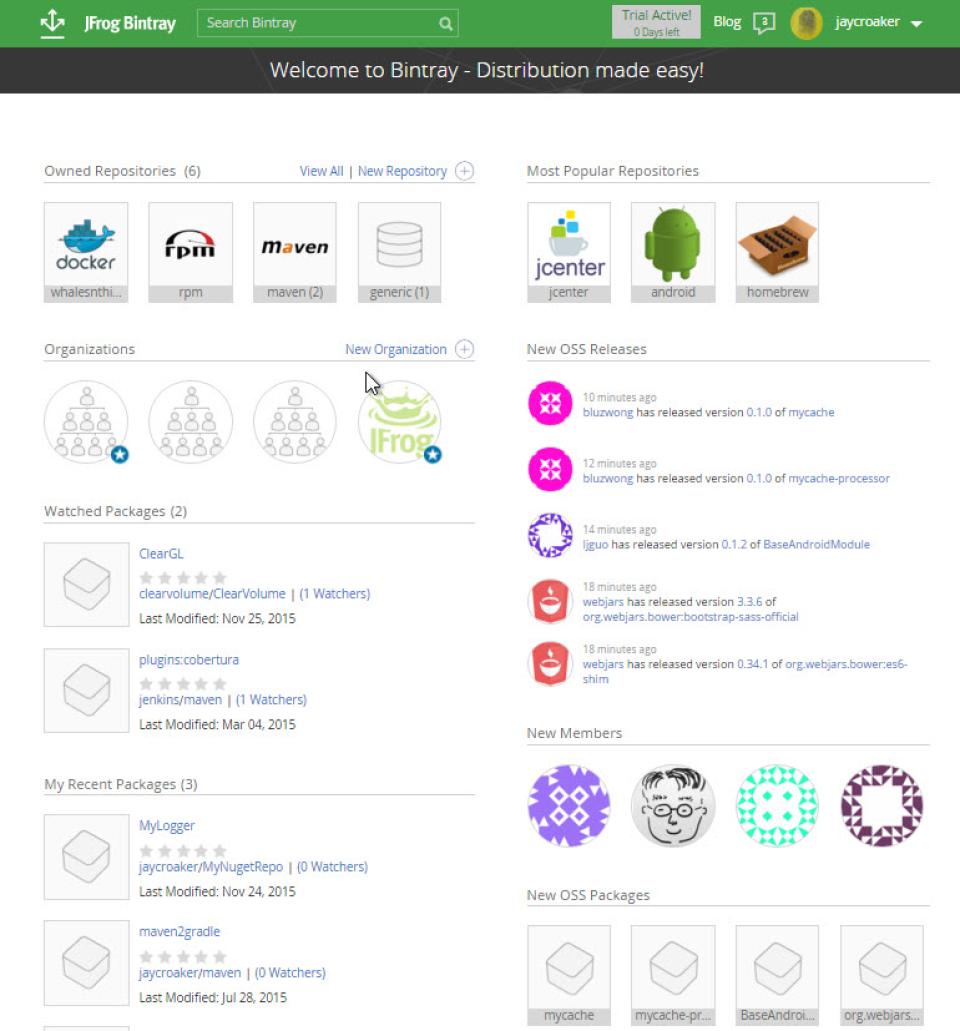The image size is (960, 1031).
Task: Open the jenkins/maven repository link
Action: pyautogui.click(x=180, y=700)
